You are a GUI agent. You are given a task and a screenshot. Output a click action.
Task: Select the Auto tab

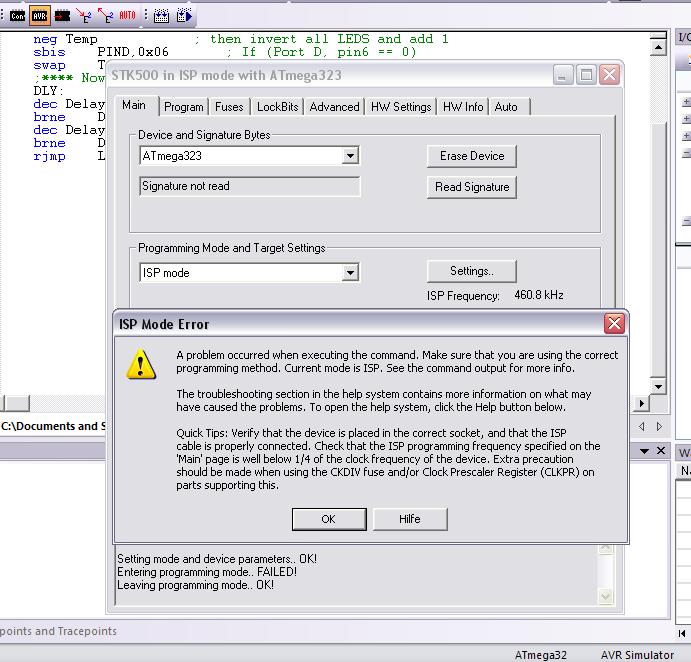[505, 107]
